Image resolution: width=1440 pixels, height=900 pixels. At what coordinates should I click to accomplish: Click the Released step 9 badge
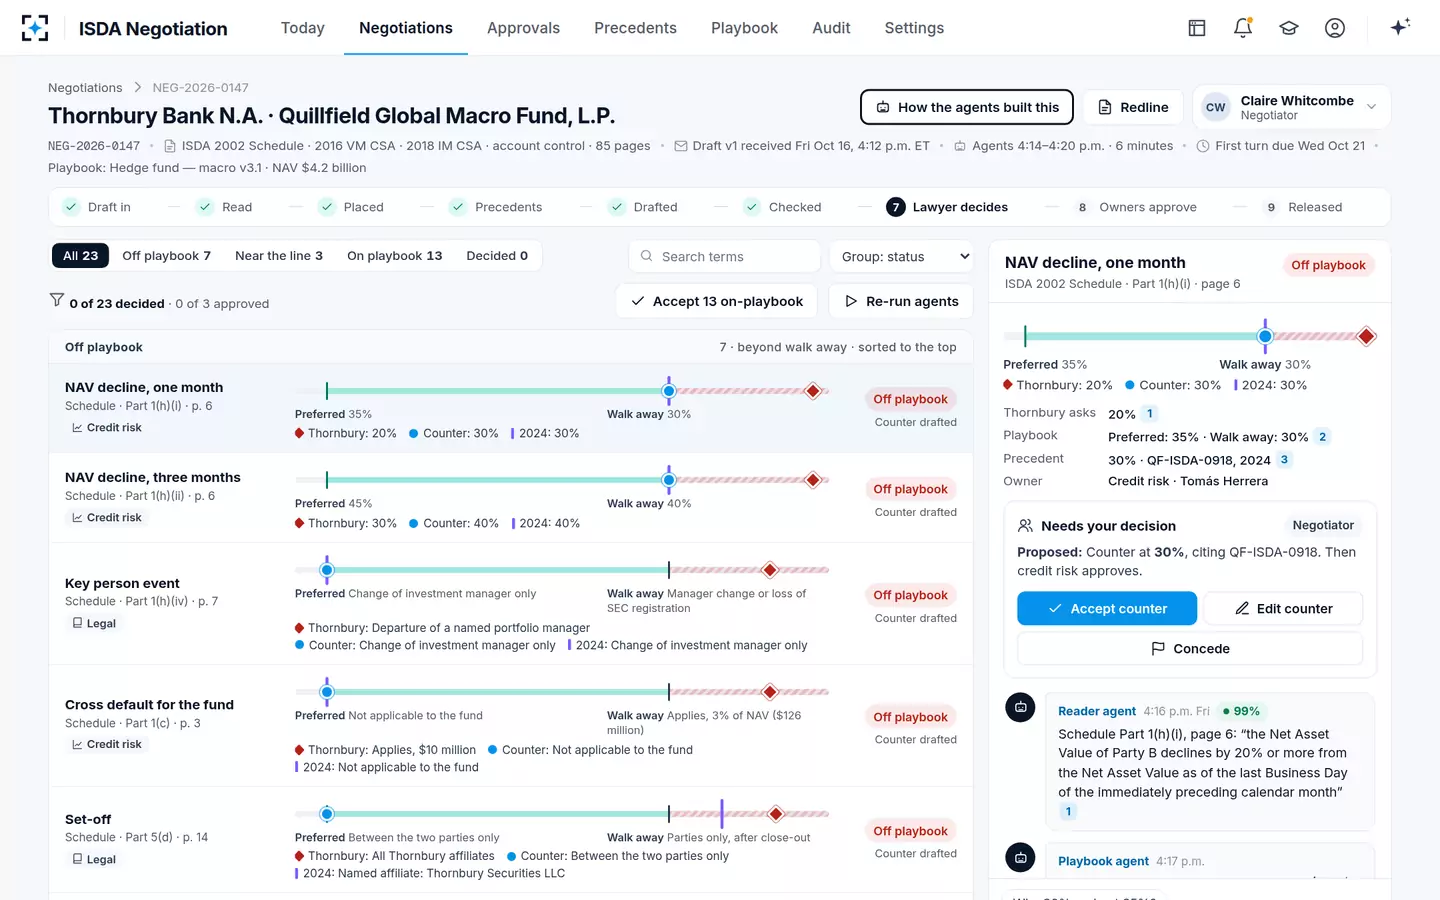[1271, 207]
